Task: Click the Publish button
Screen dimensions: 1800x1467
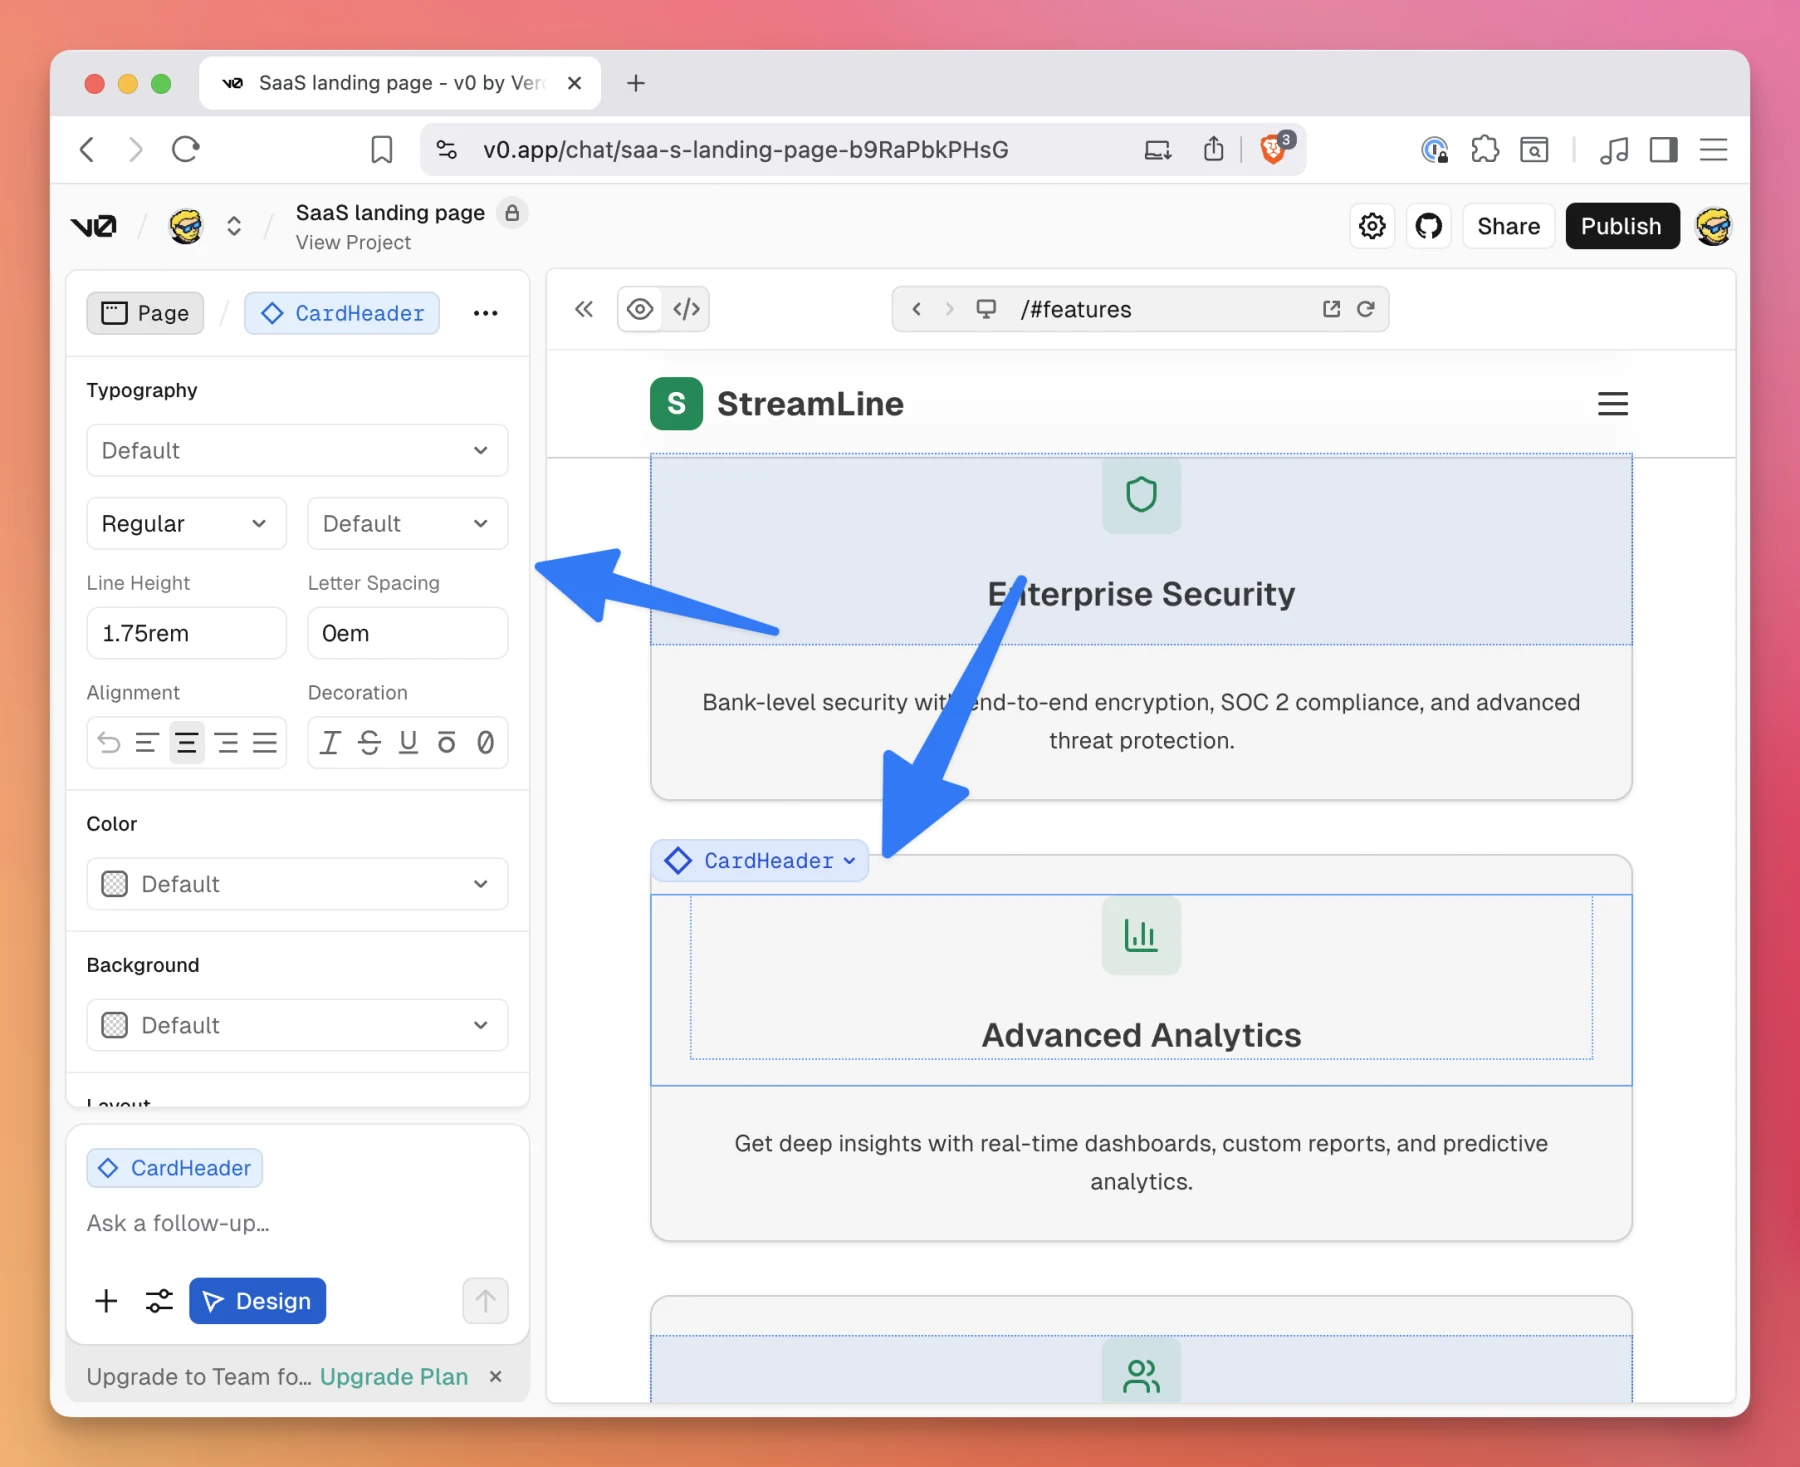Action: point(1622,226)
